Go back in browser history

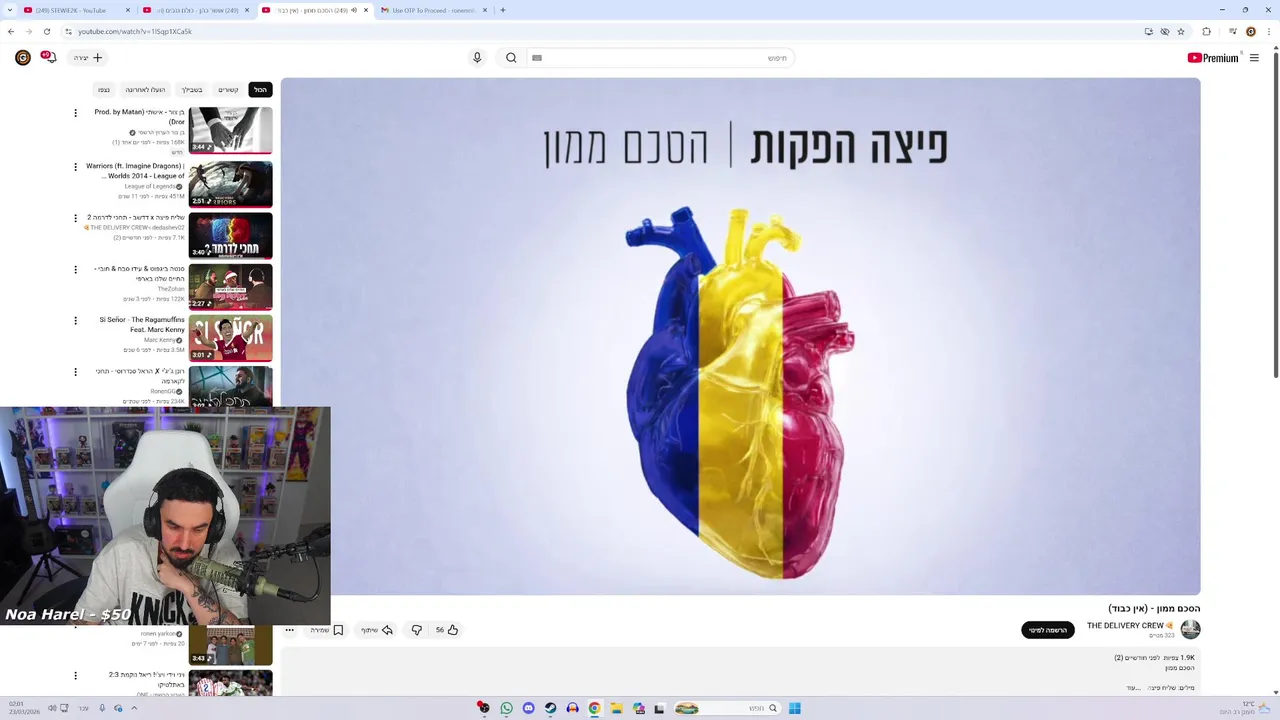click(11, 31)
